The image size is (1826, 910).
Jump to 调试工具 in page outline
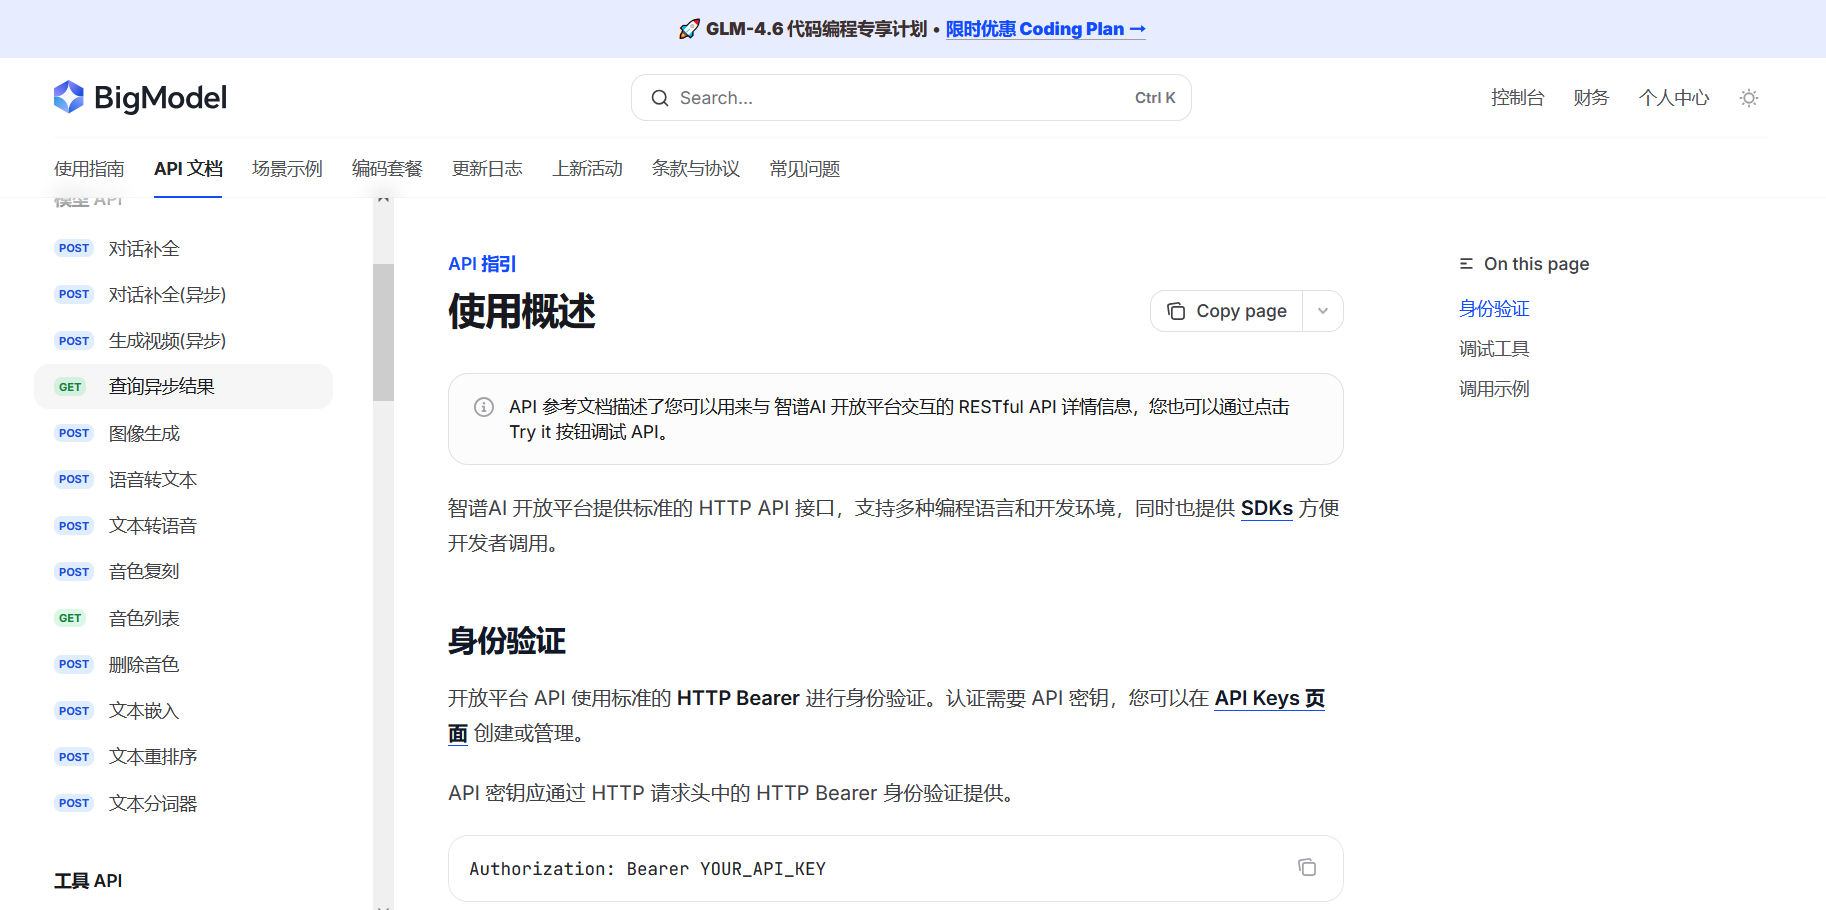click(1494, 349)
